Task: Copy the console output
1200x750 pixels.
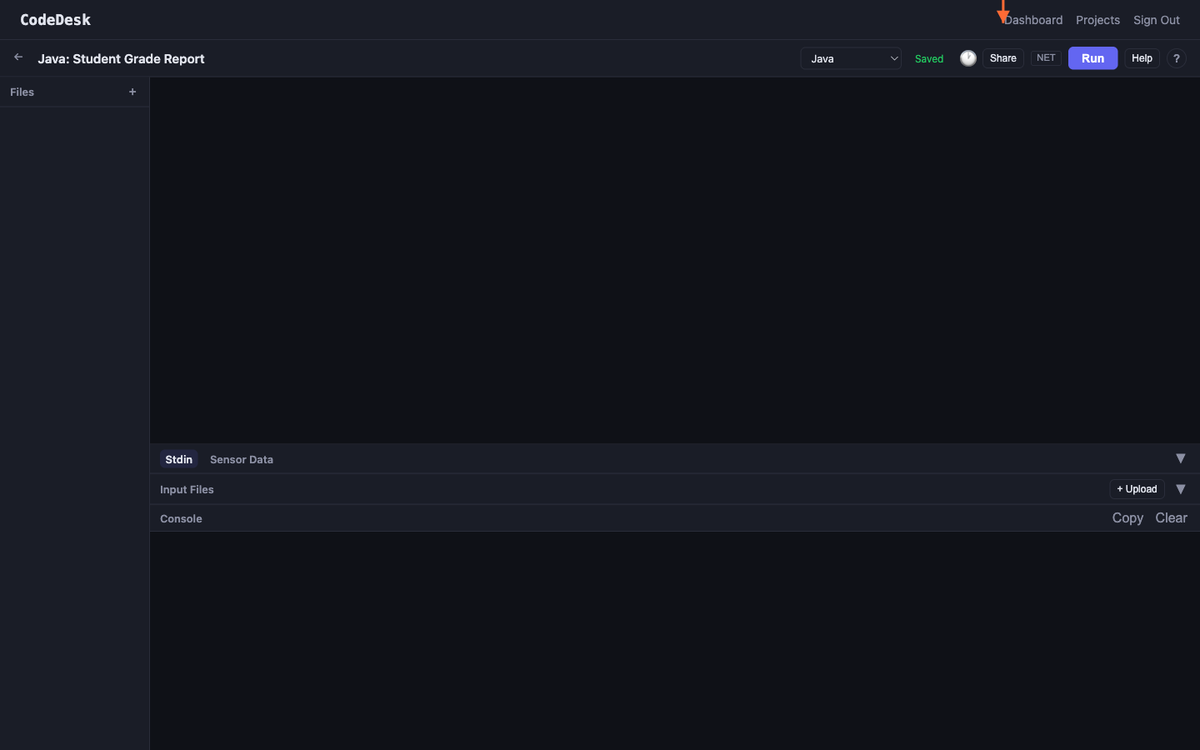Action: [1127, 518]
